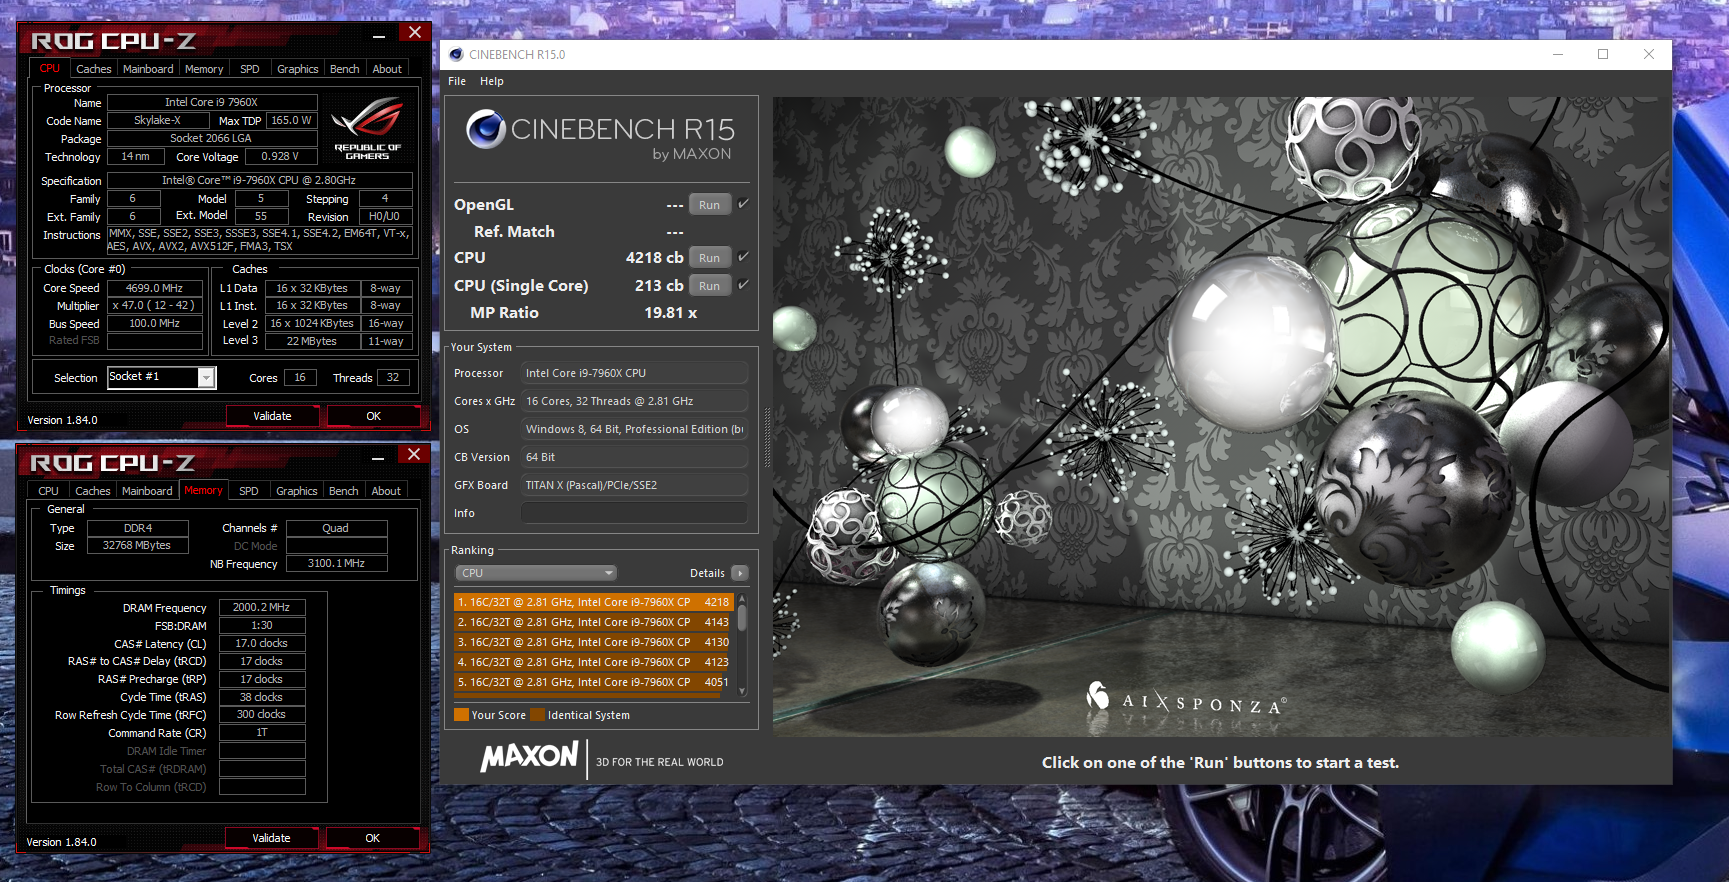The width and height of the screenshot is (1729, 882).
Task: Click the Info input field
Action: click(634, 513)
